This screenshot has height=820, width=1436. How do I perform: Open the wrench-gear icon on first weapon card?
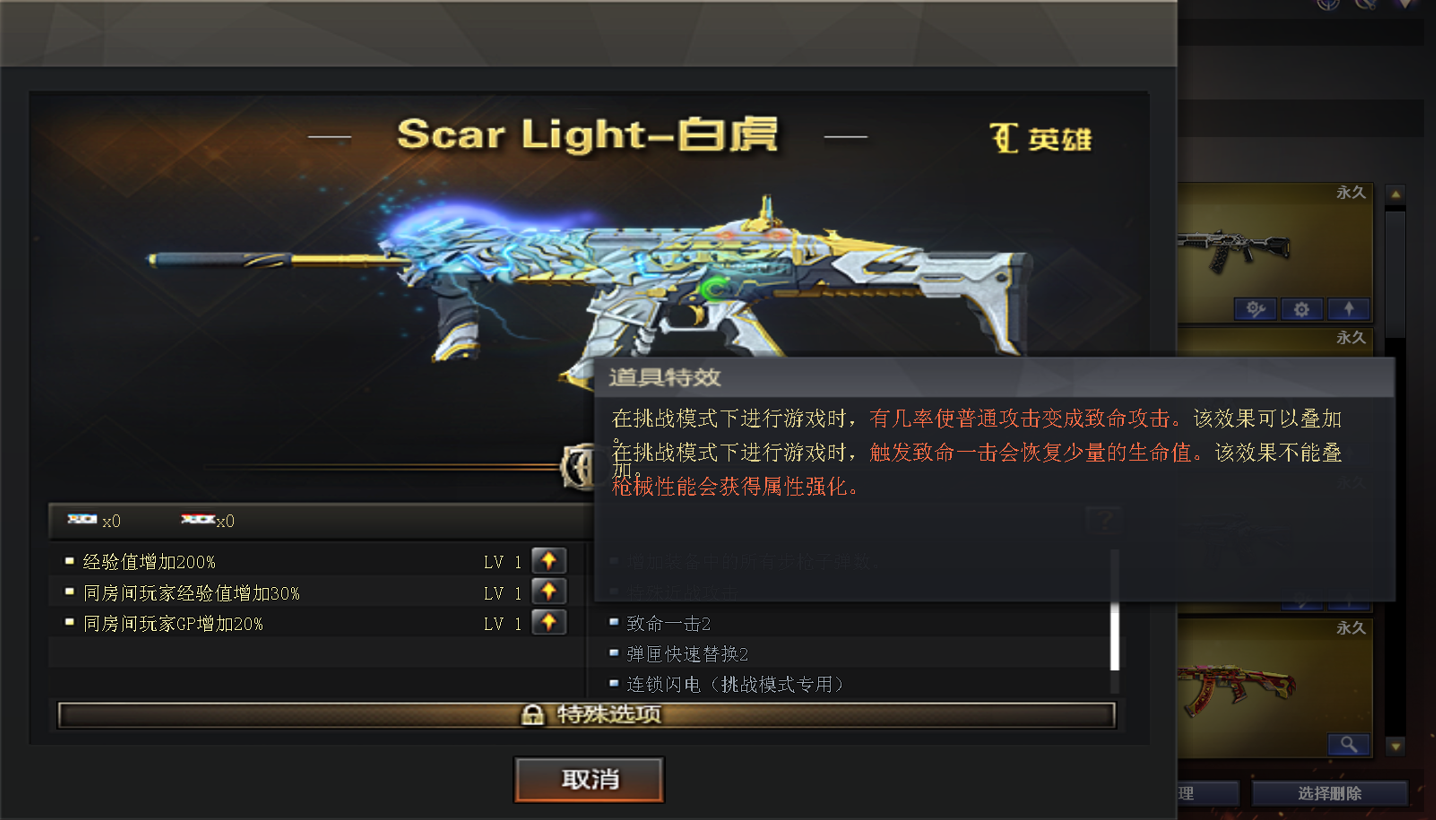1255,309
